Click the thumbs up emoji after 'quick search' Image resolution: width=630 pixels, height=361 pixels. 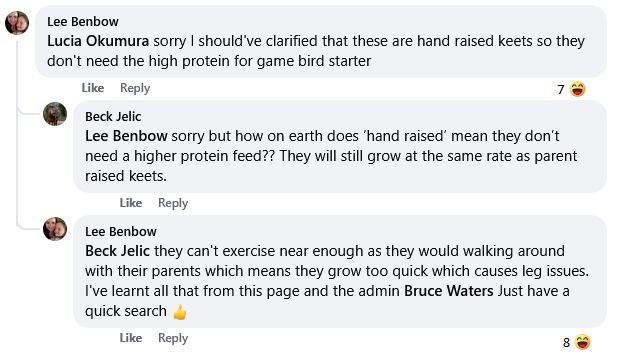pyautogui.click(x=180, y=312)
